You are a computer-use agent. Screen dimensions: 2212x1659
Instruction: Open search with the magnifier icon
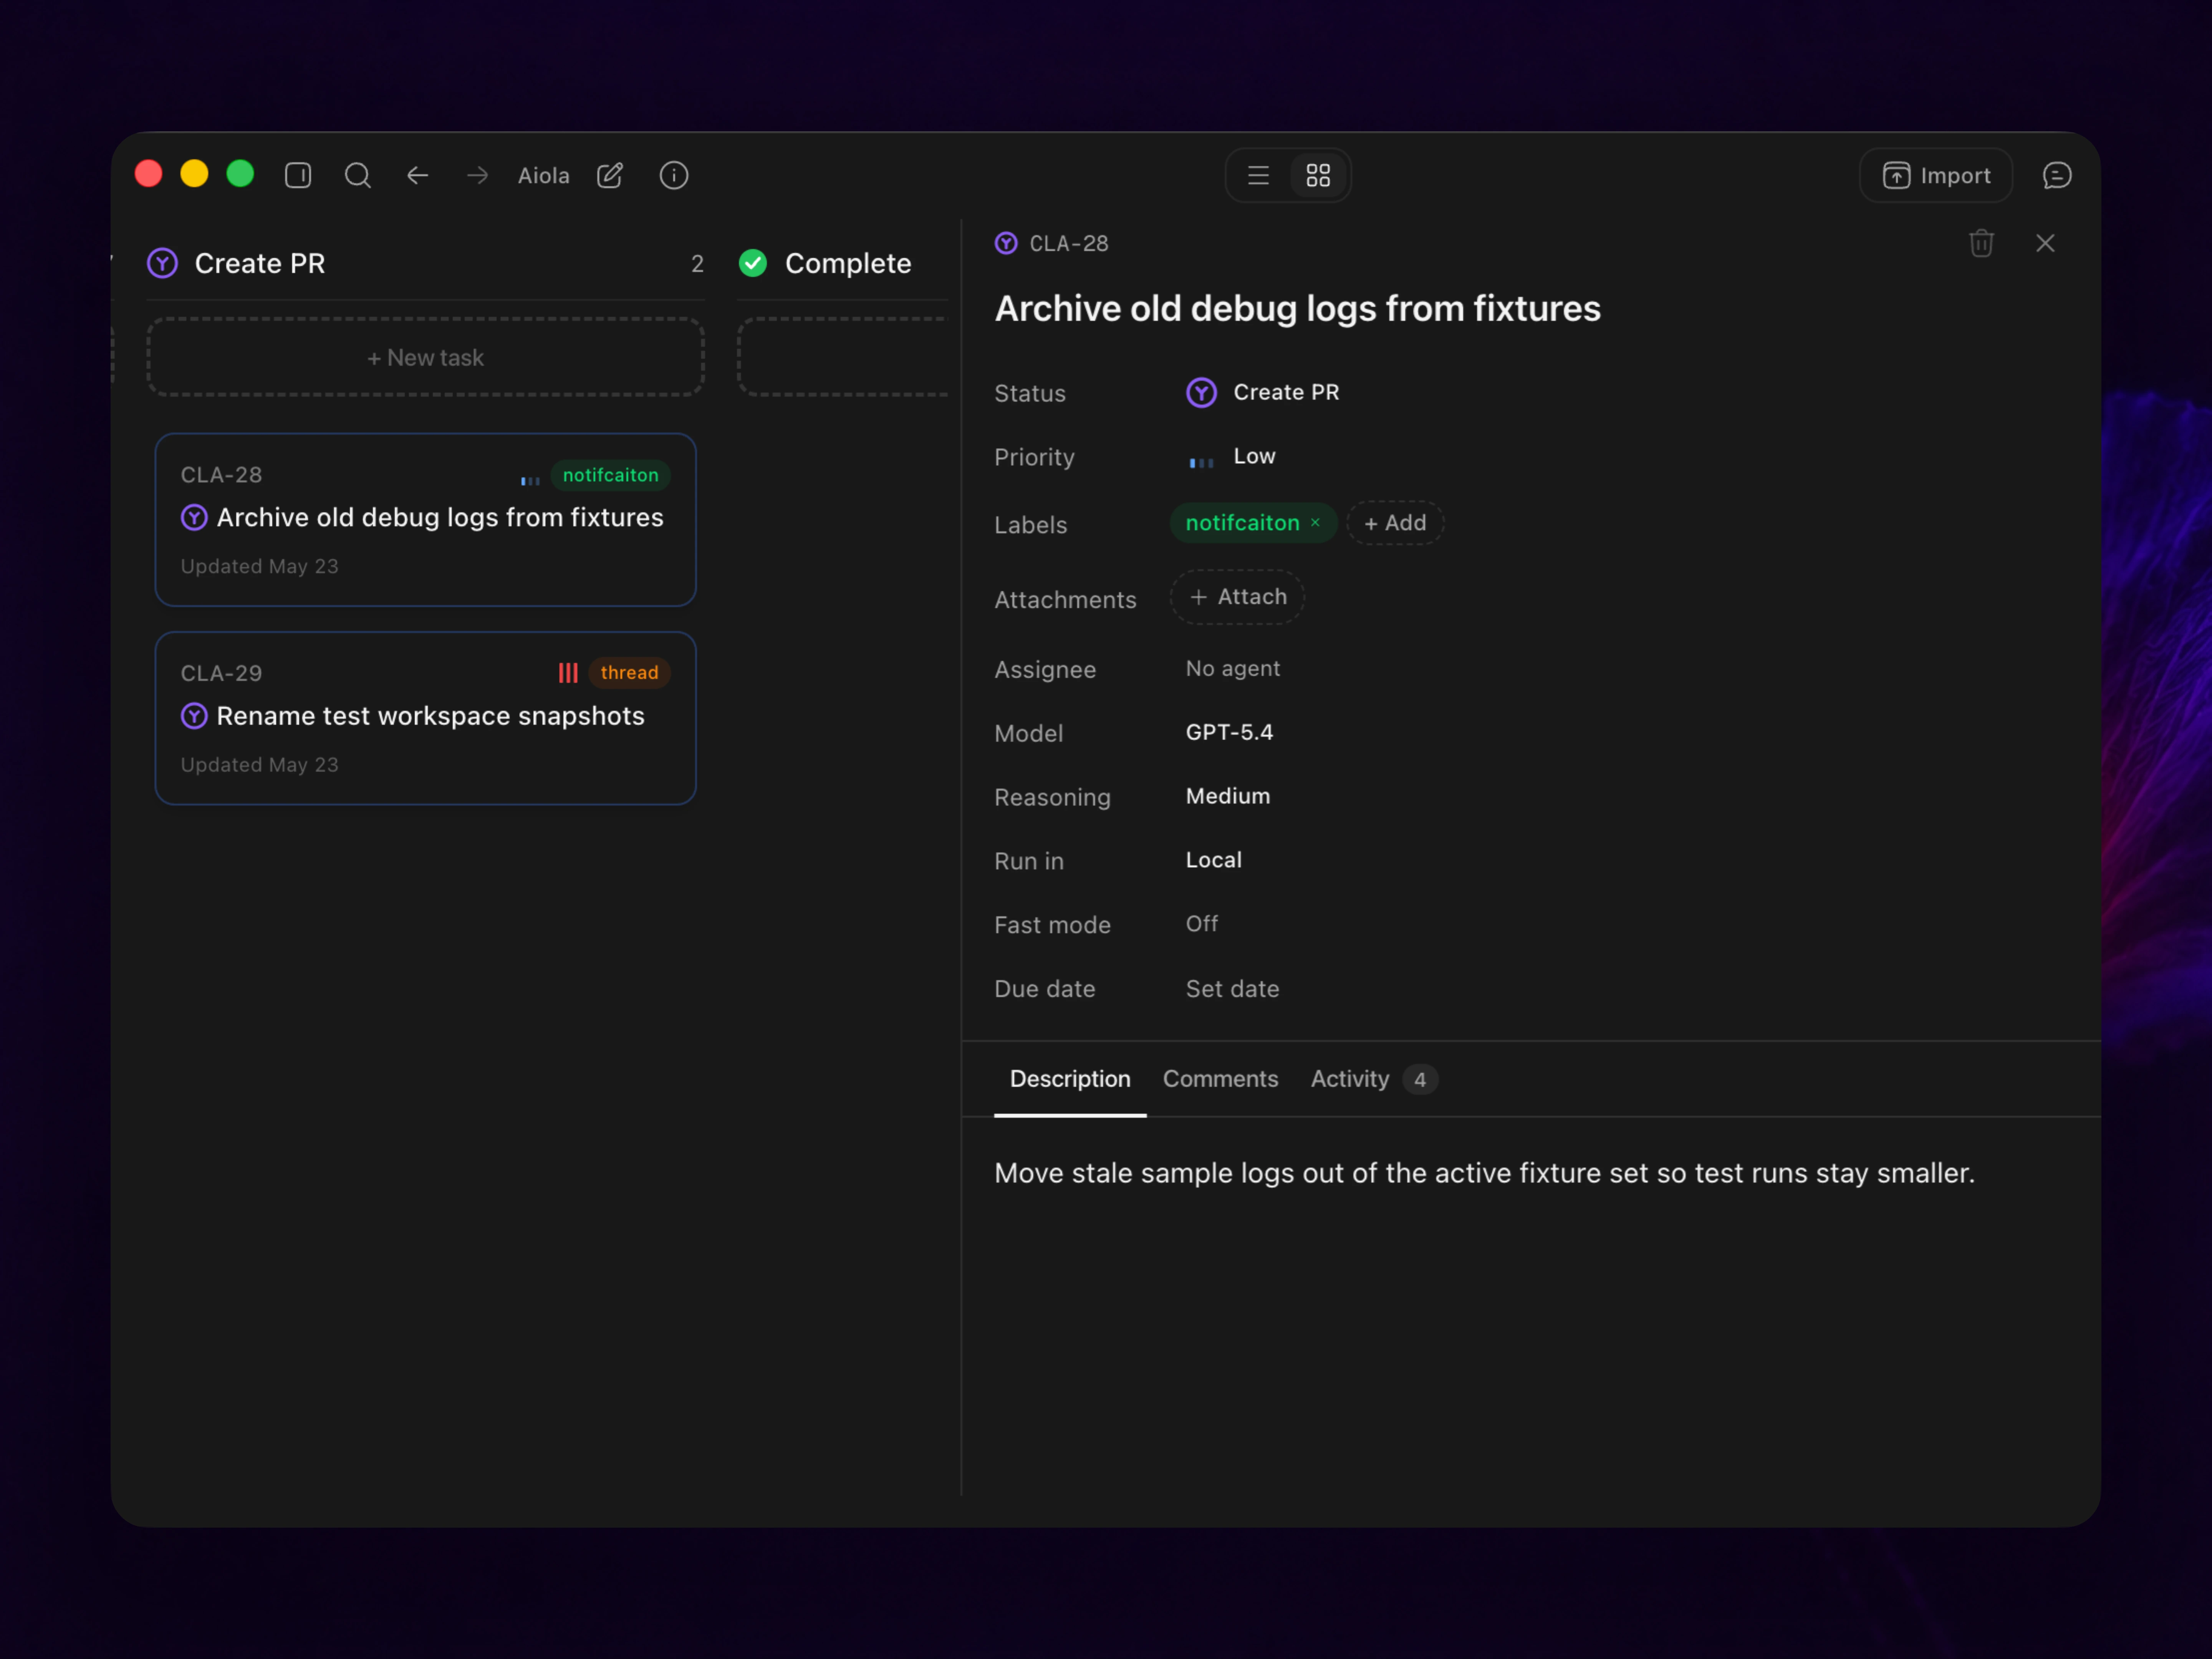tap(358, 176)
